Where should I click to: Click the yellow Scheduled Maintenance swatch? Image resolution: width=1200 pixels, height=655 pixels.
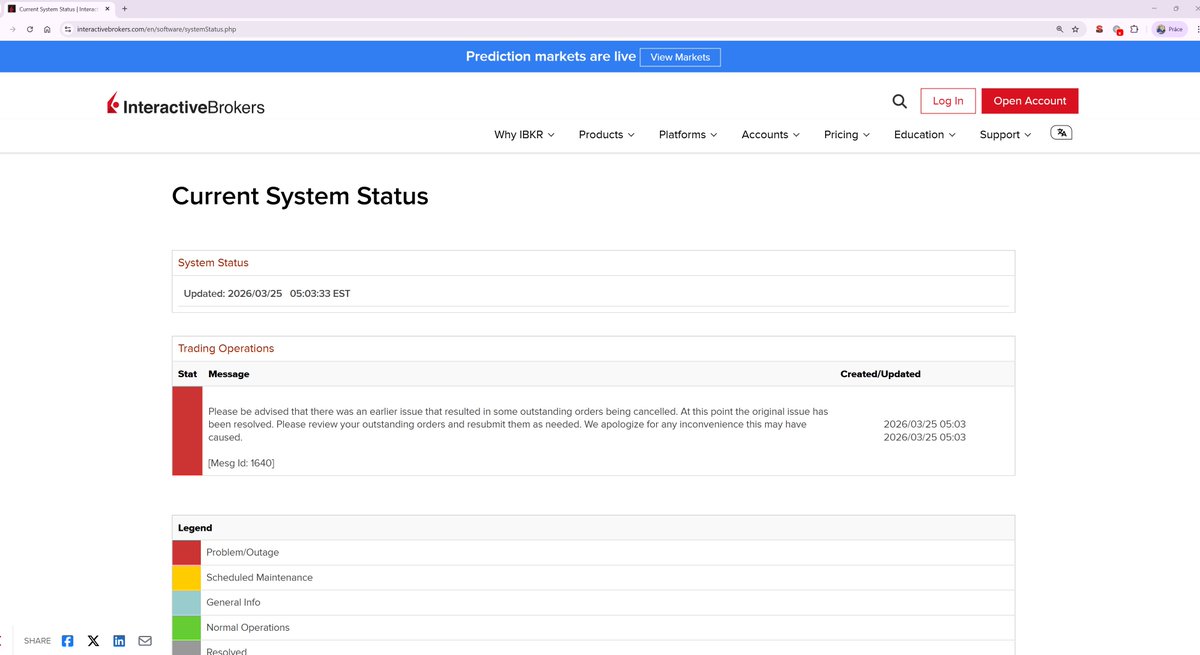coord(187,577)
